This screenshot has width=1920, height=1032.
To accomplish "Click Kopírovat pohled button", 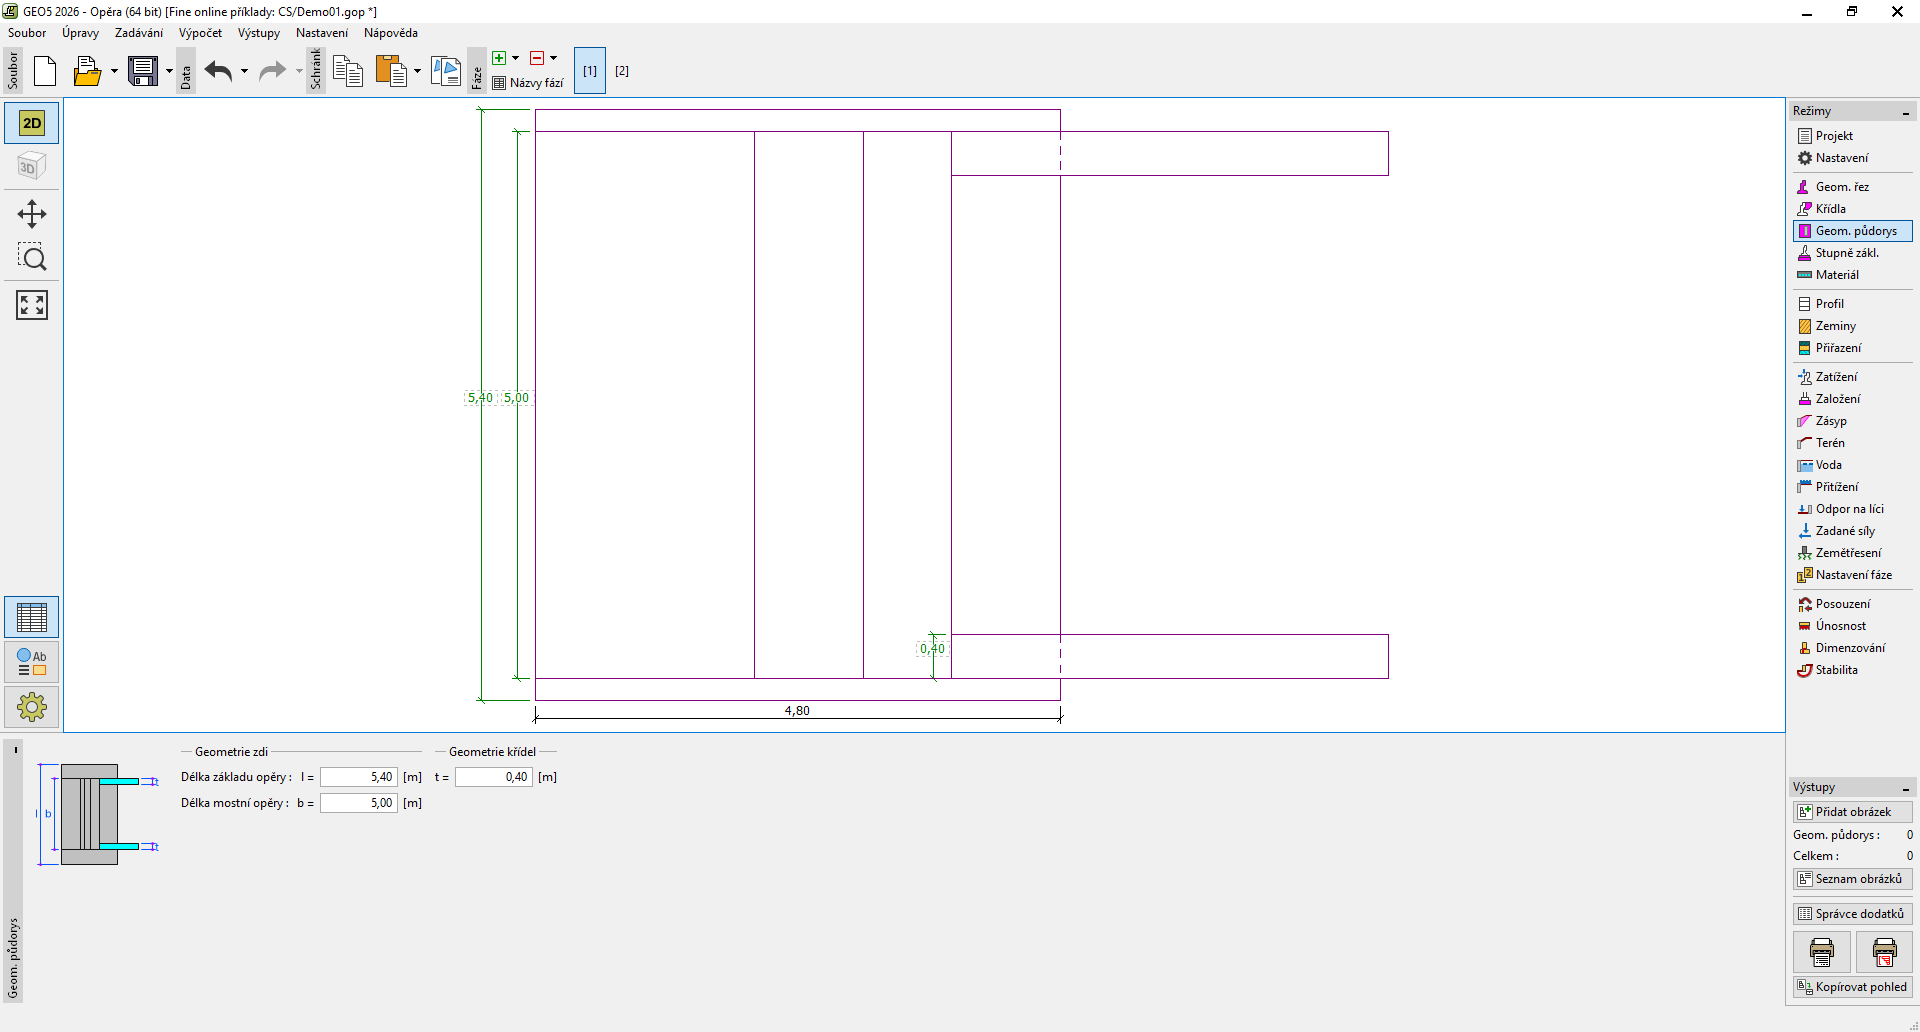I will point(1852,987).
